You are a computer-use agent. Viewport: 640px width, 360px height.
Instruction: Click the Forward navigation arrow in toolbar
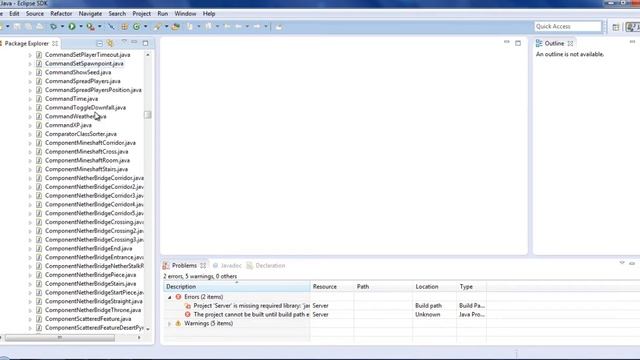257,27
